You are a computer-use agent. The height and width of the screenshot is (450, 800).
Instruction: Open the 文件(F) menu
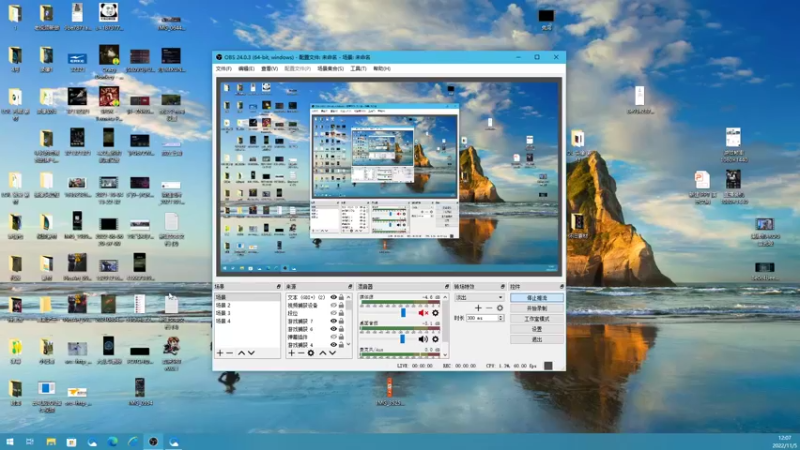[223, 68]
